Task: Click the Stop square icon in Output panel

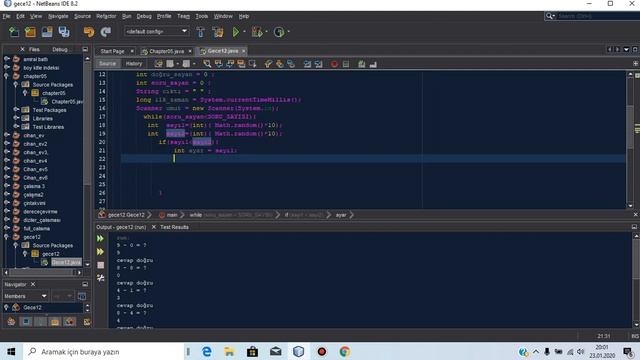Action: point(100,265)
